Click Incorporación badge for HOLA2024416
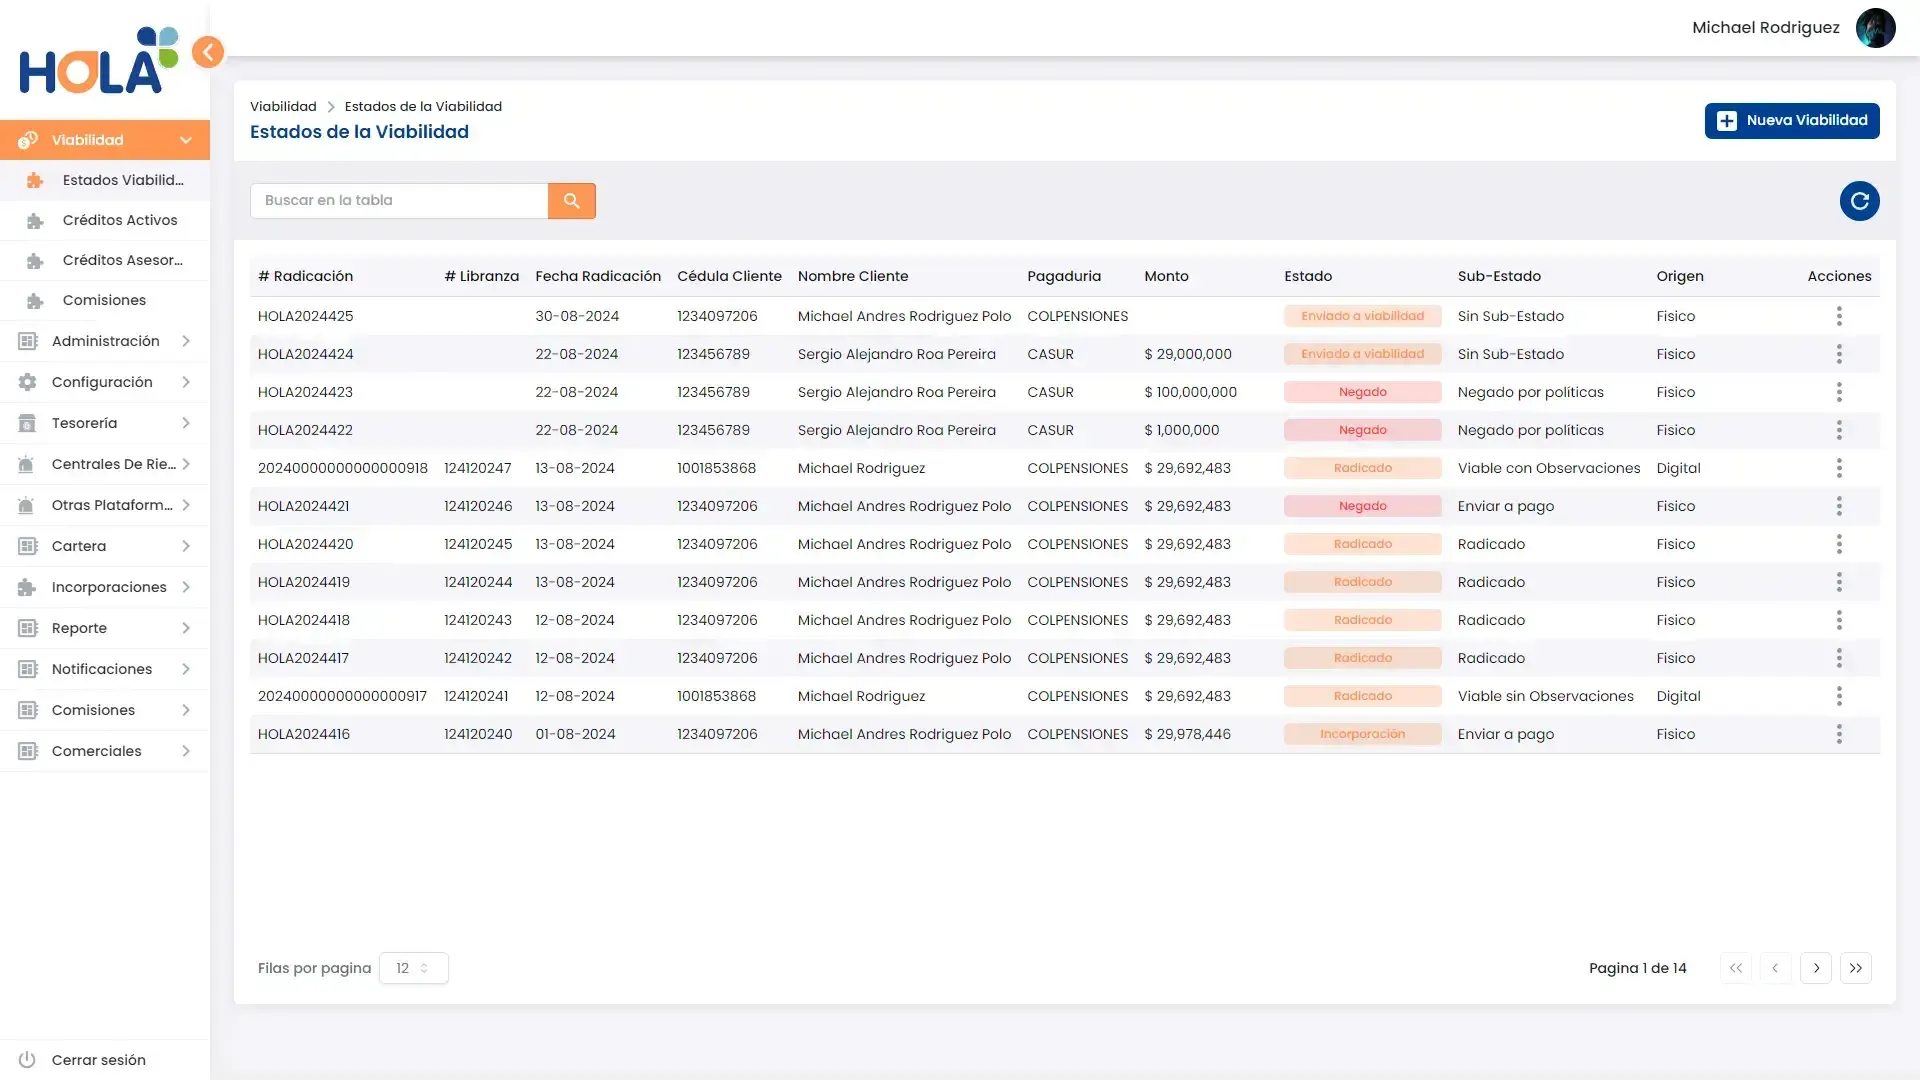Screen dimensions: 1920x1080 click(1363, 734)
